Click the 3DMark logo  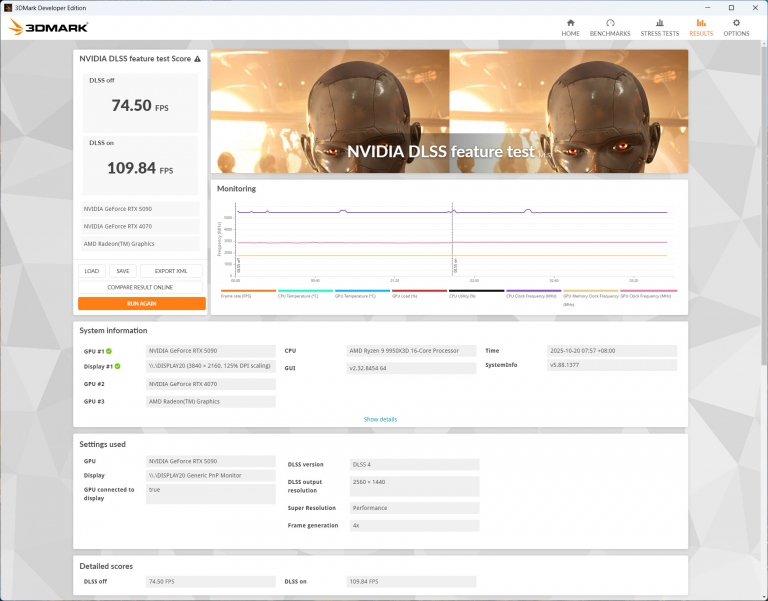click(48, 27)
